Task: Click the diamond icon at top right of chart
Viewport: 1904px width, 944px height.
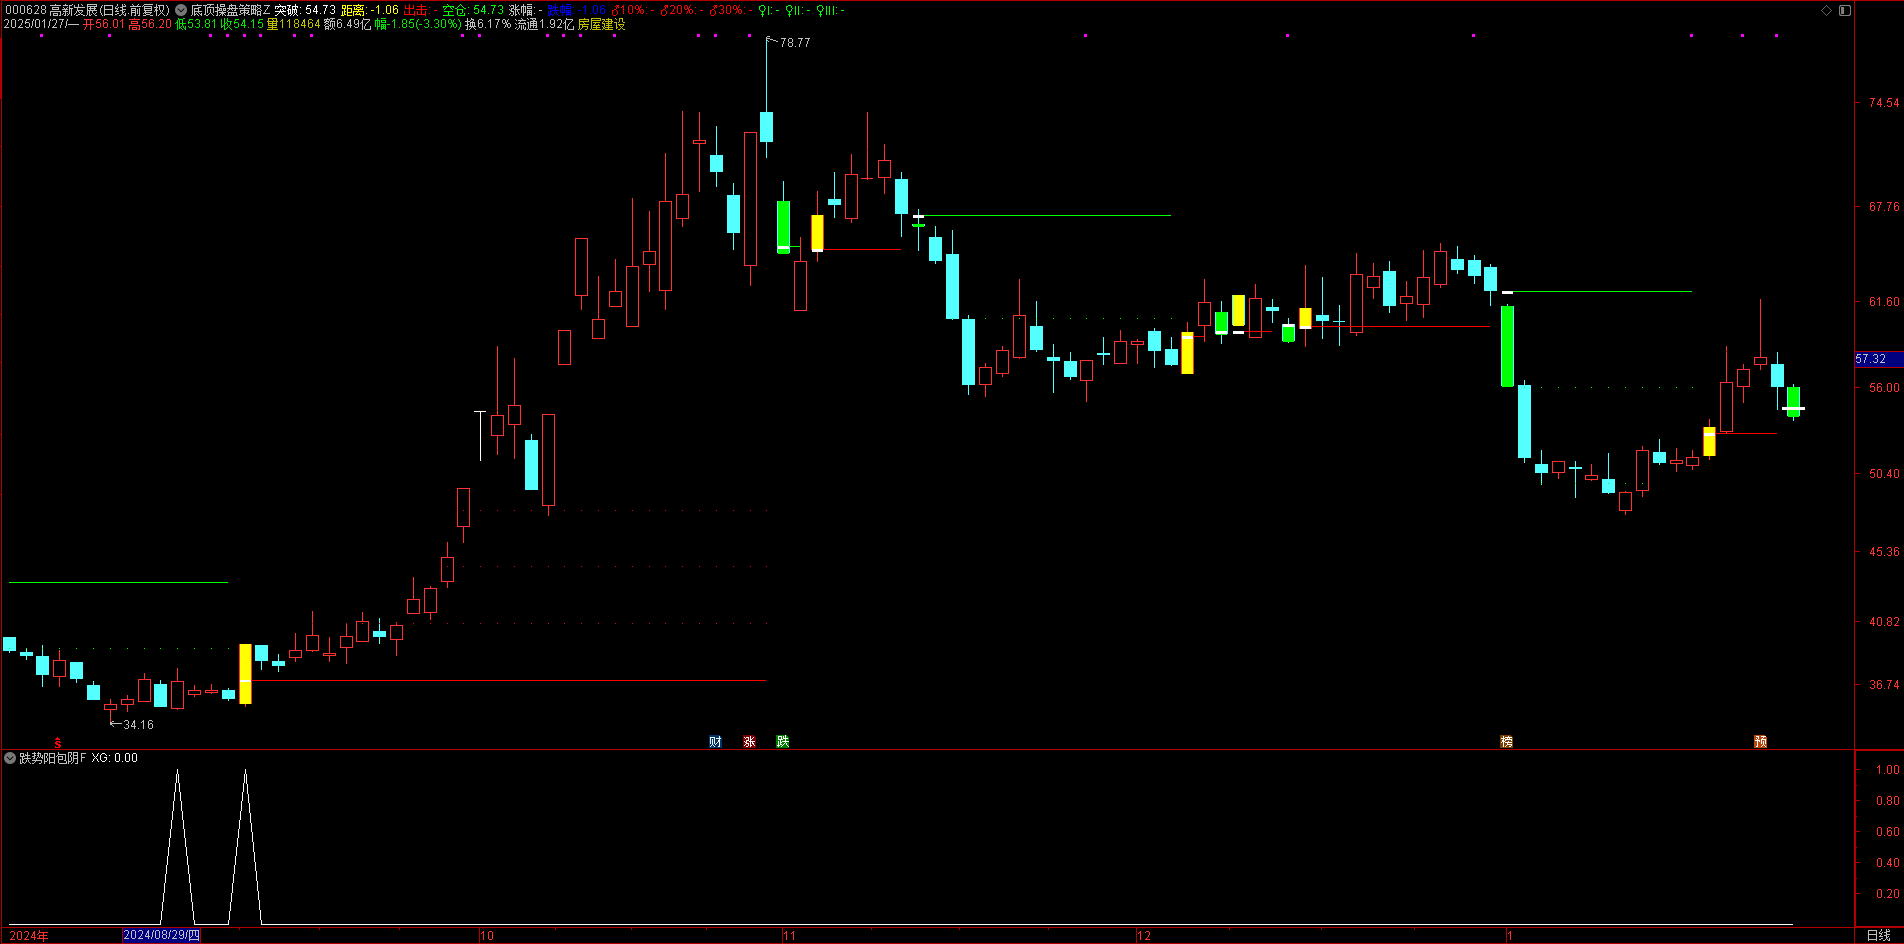Action: (x=1826, y=10)
